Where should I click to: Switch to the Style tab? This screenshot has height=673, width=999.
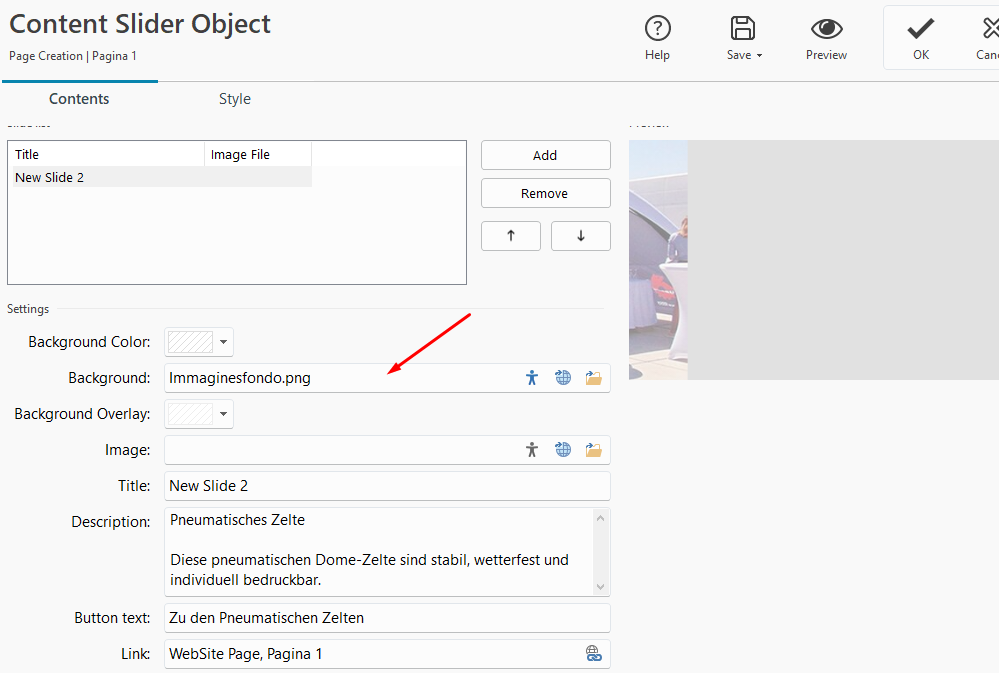tap(234, 99)
